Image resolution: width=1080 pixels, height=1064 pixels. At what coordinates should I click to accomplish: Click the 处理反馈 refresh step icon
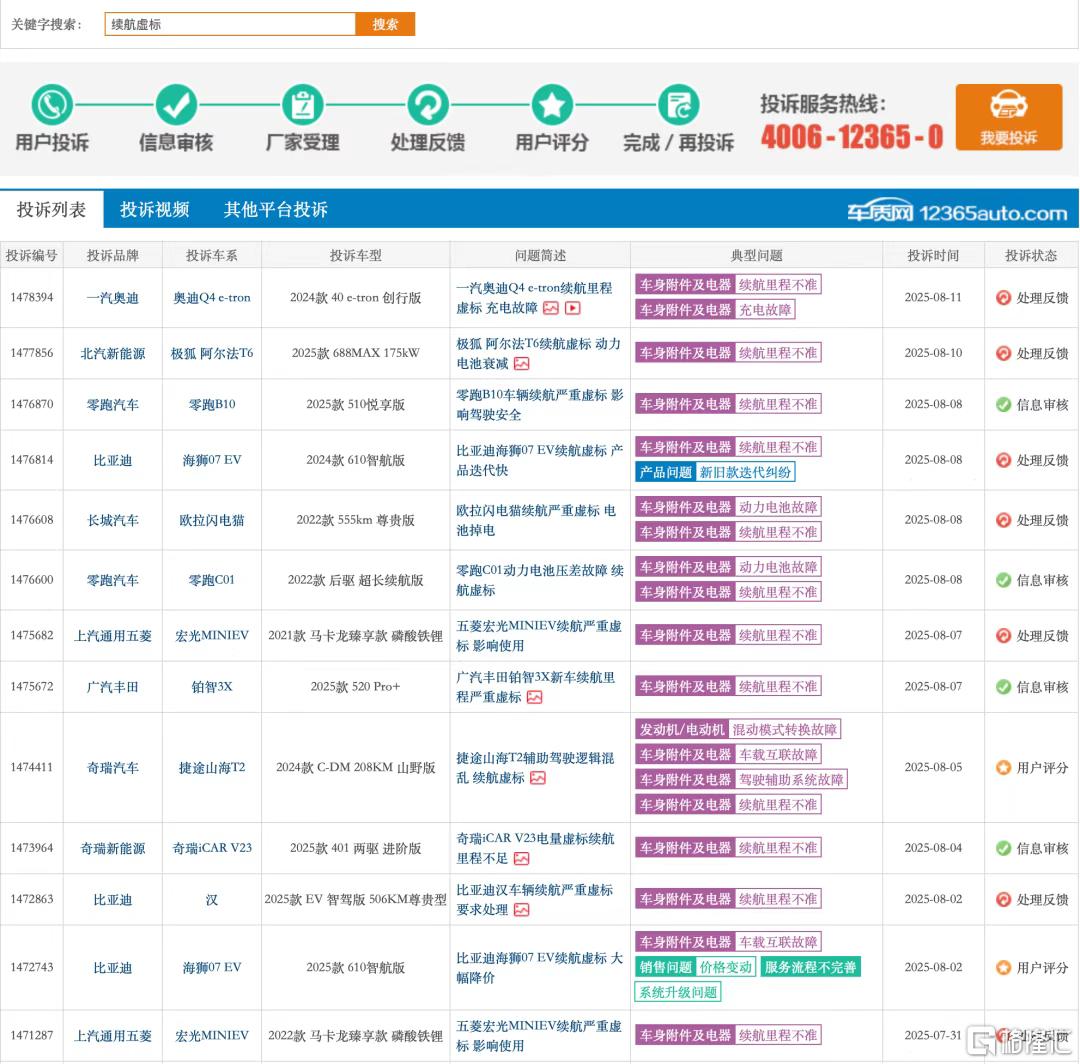pyautogui.click(x=428, y=105)
